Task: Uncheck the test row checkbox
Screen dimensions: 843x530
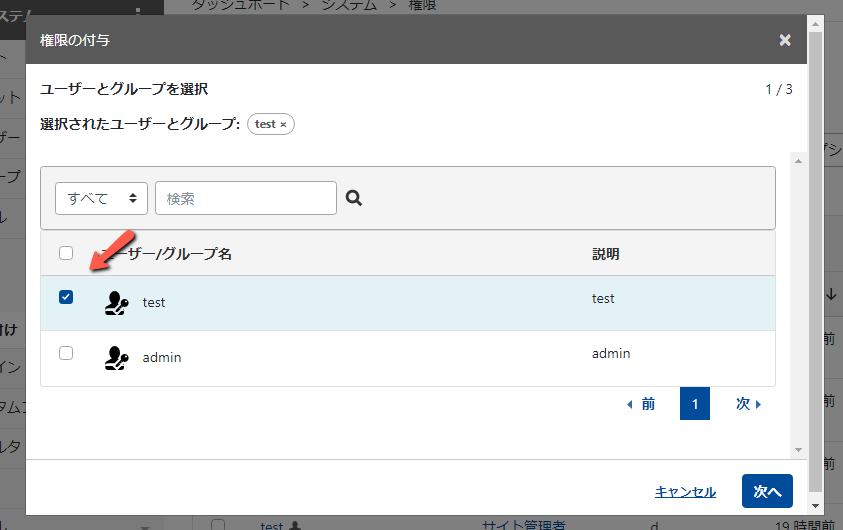Action: click(x=66, y=297)
